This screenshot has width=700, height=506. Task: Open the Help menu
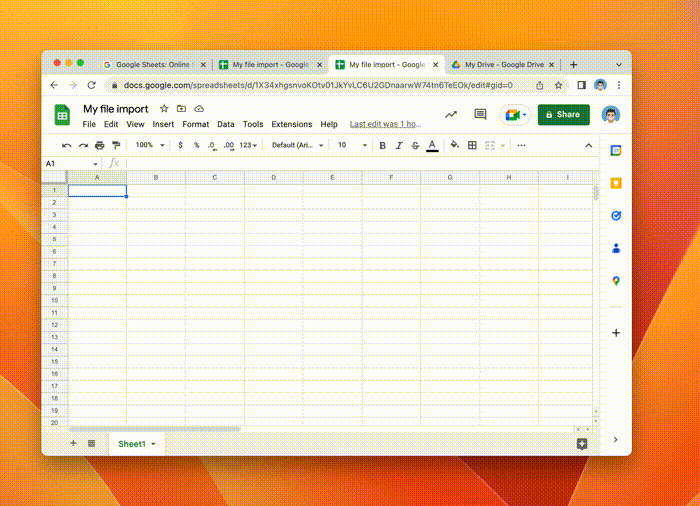329,124
